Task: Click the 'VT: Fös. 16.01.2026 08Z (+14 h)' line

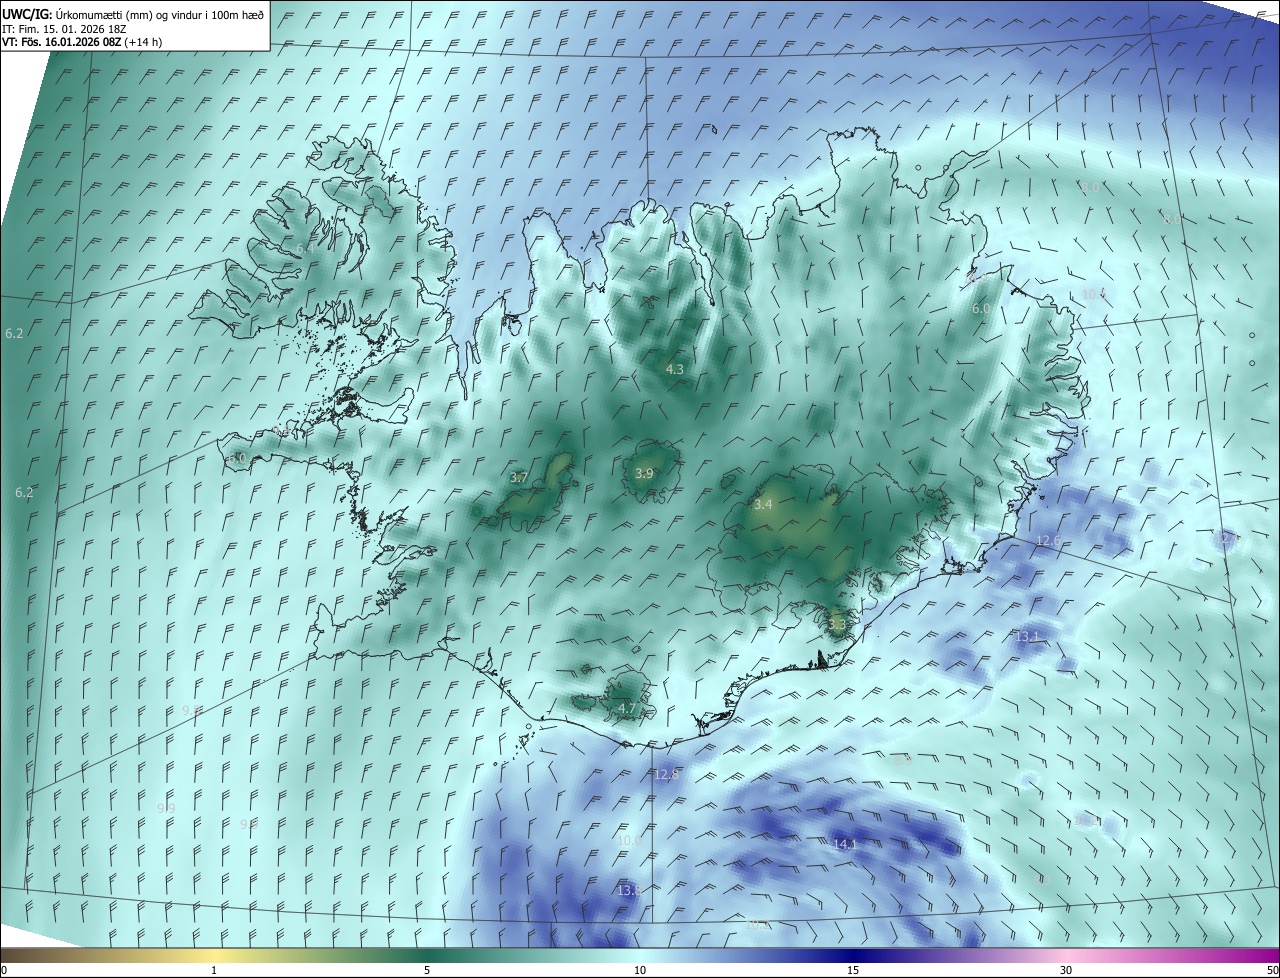Action: (82, 42)
